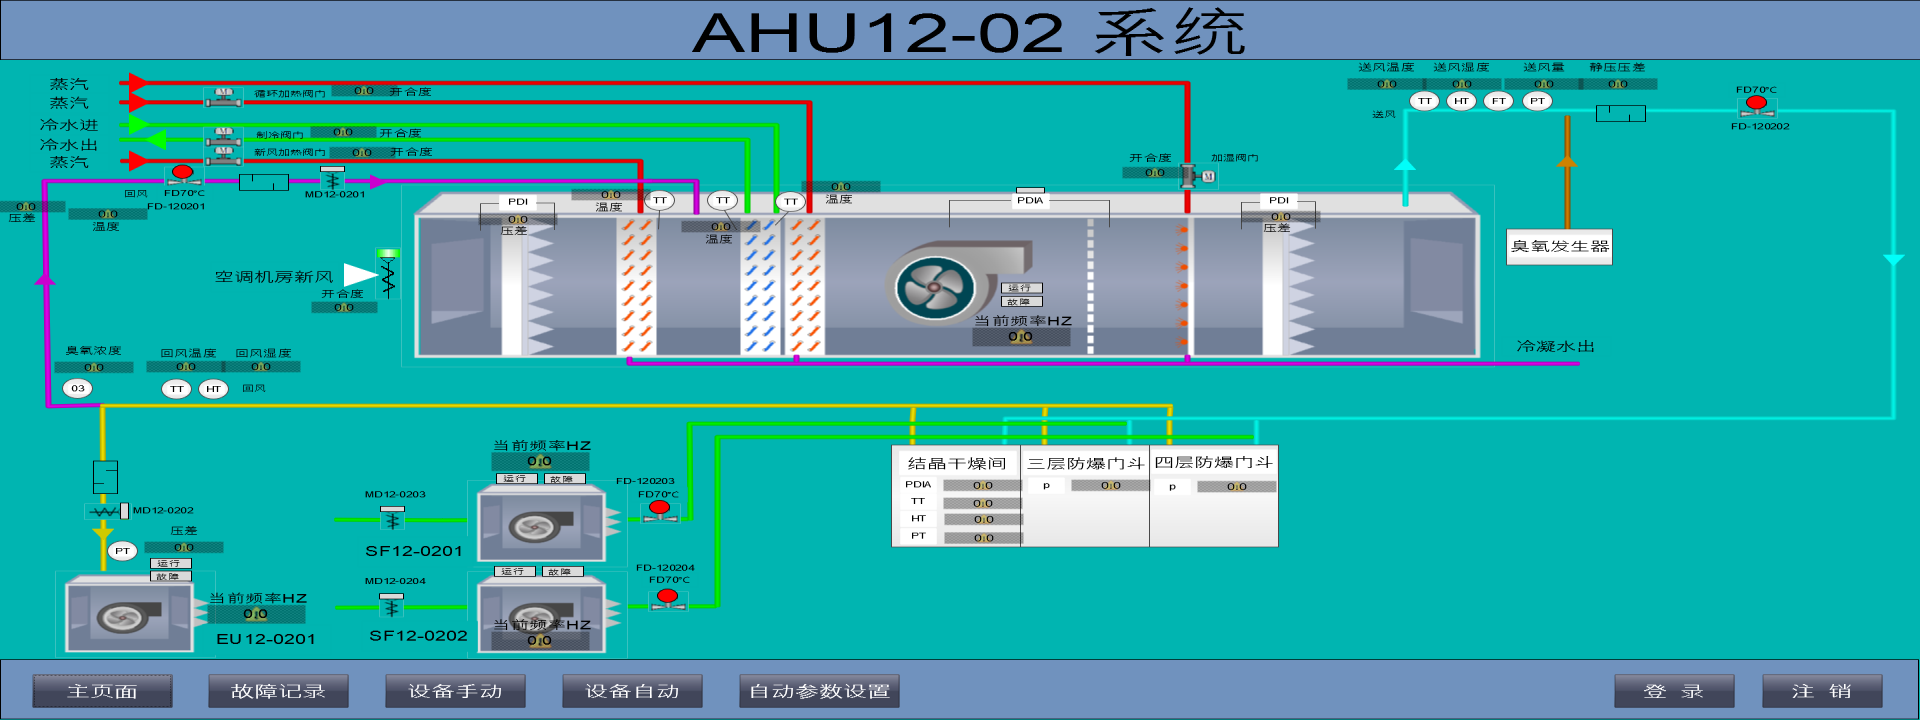Open the ozone generator (臭氧发生器) box

point(1559,246)
